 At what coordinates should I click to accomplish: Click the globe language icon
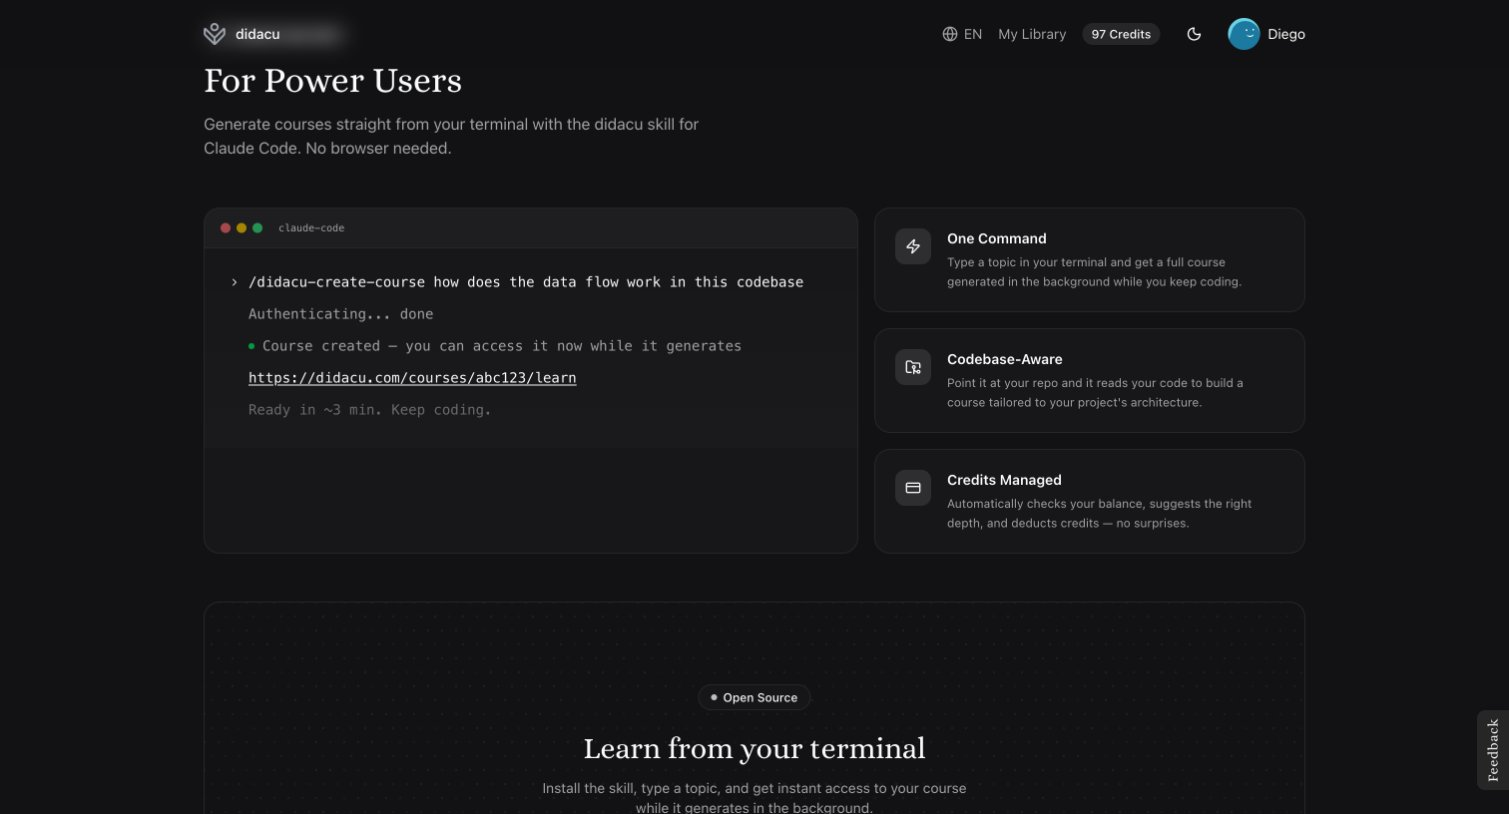click(949, 33)
